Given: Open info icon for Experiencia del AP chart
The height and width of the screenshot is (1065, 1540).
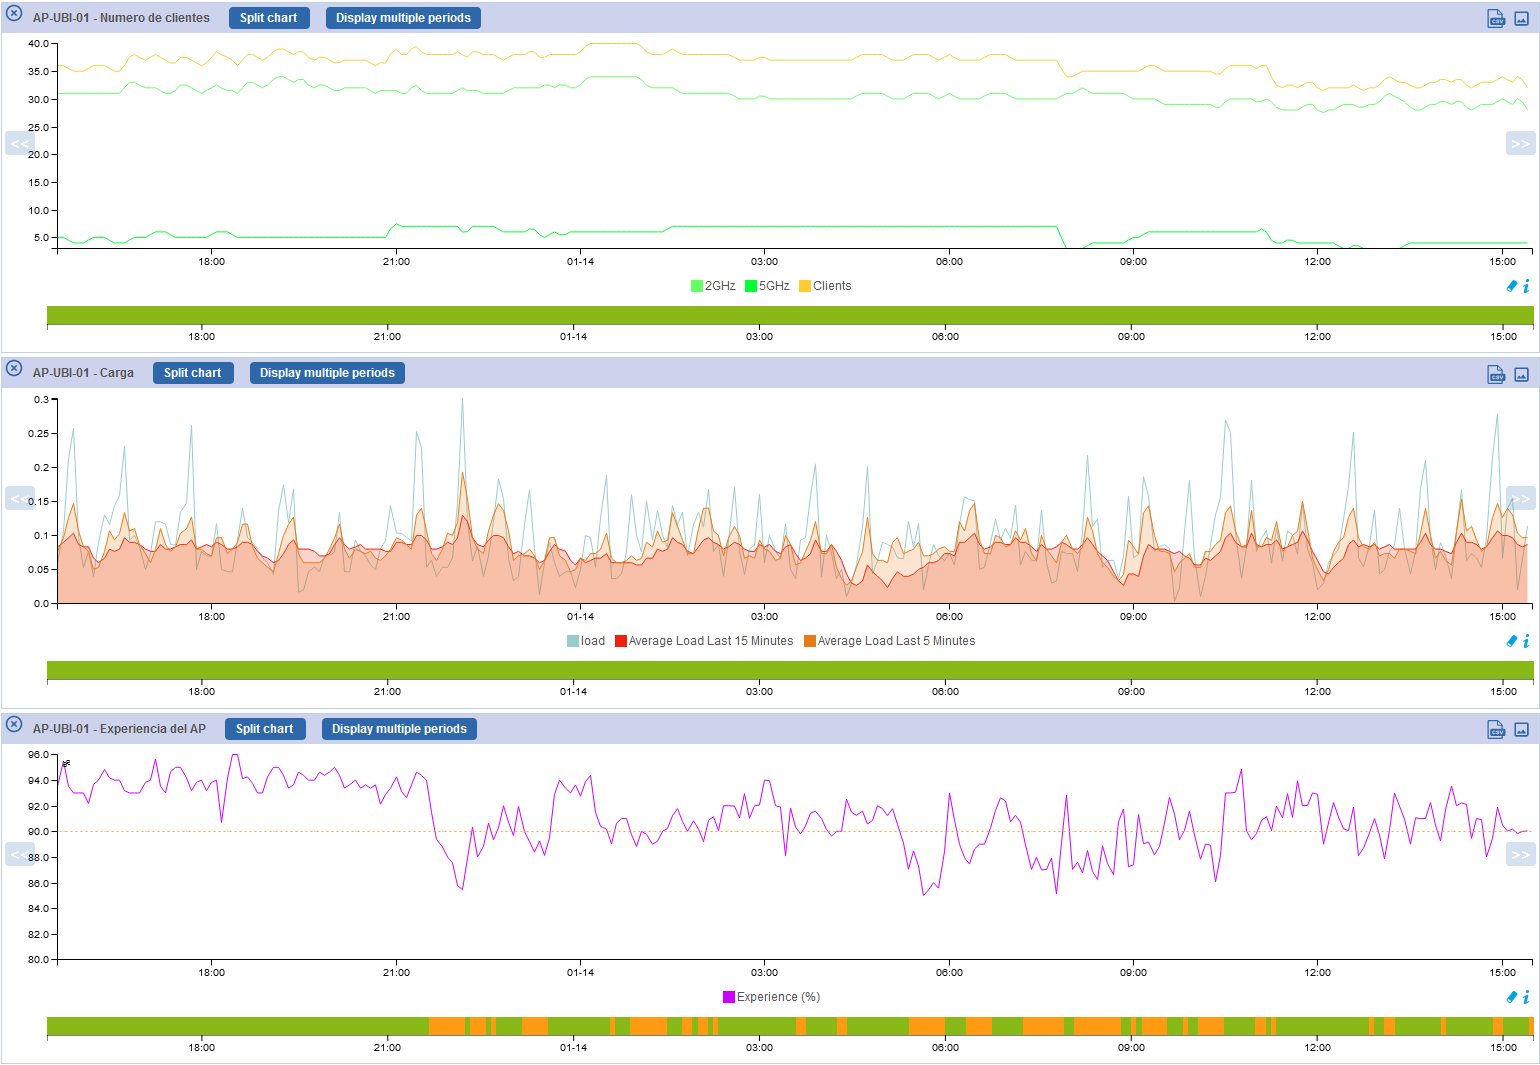Looking at the screenshot, I should tap(1526, 997).
